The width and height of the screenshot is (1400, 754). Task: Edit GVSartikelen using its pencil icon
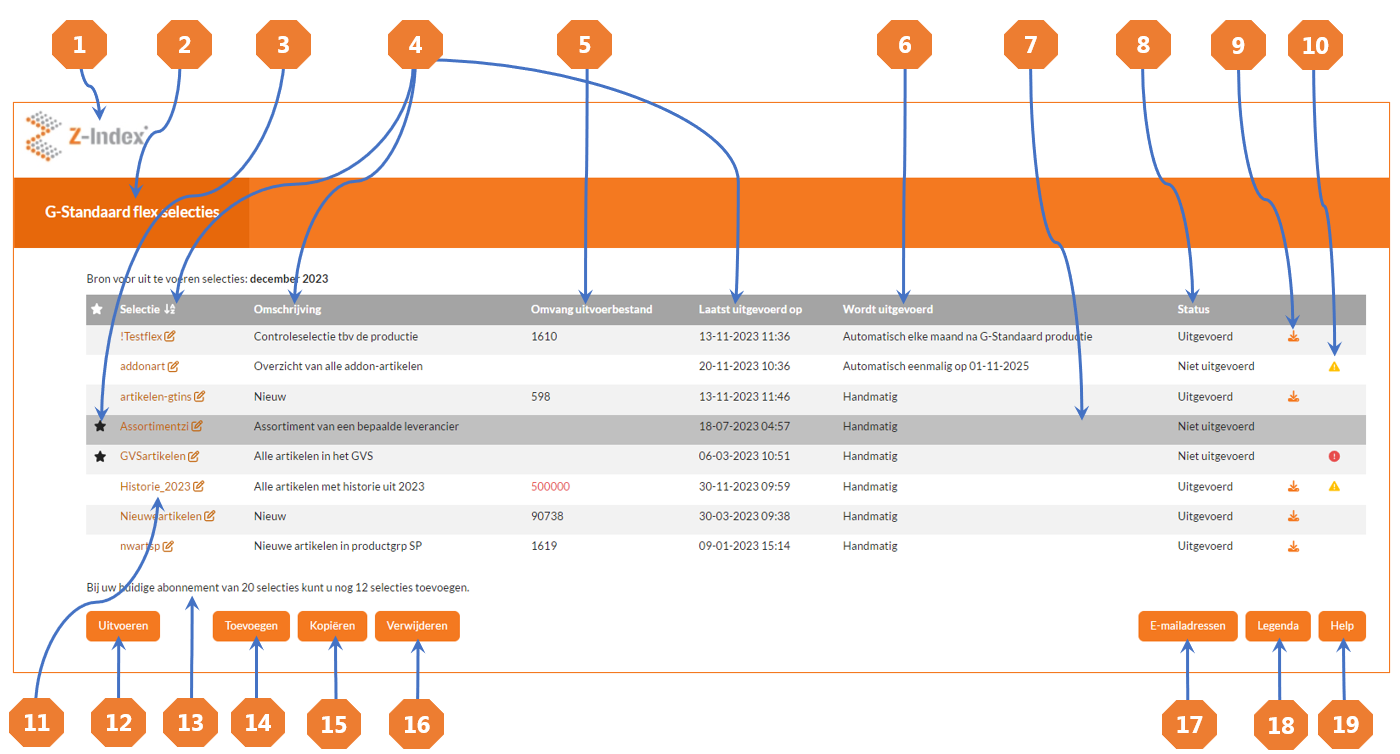click(x=193, y=457)
